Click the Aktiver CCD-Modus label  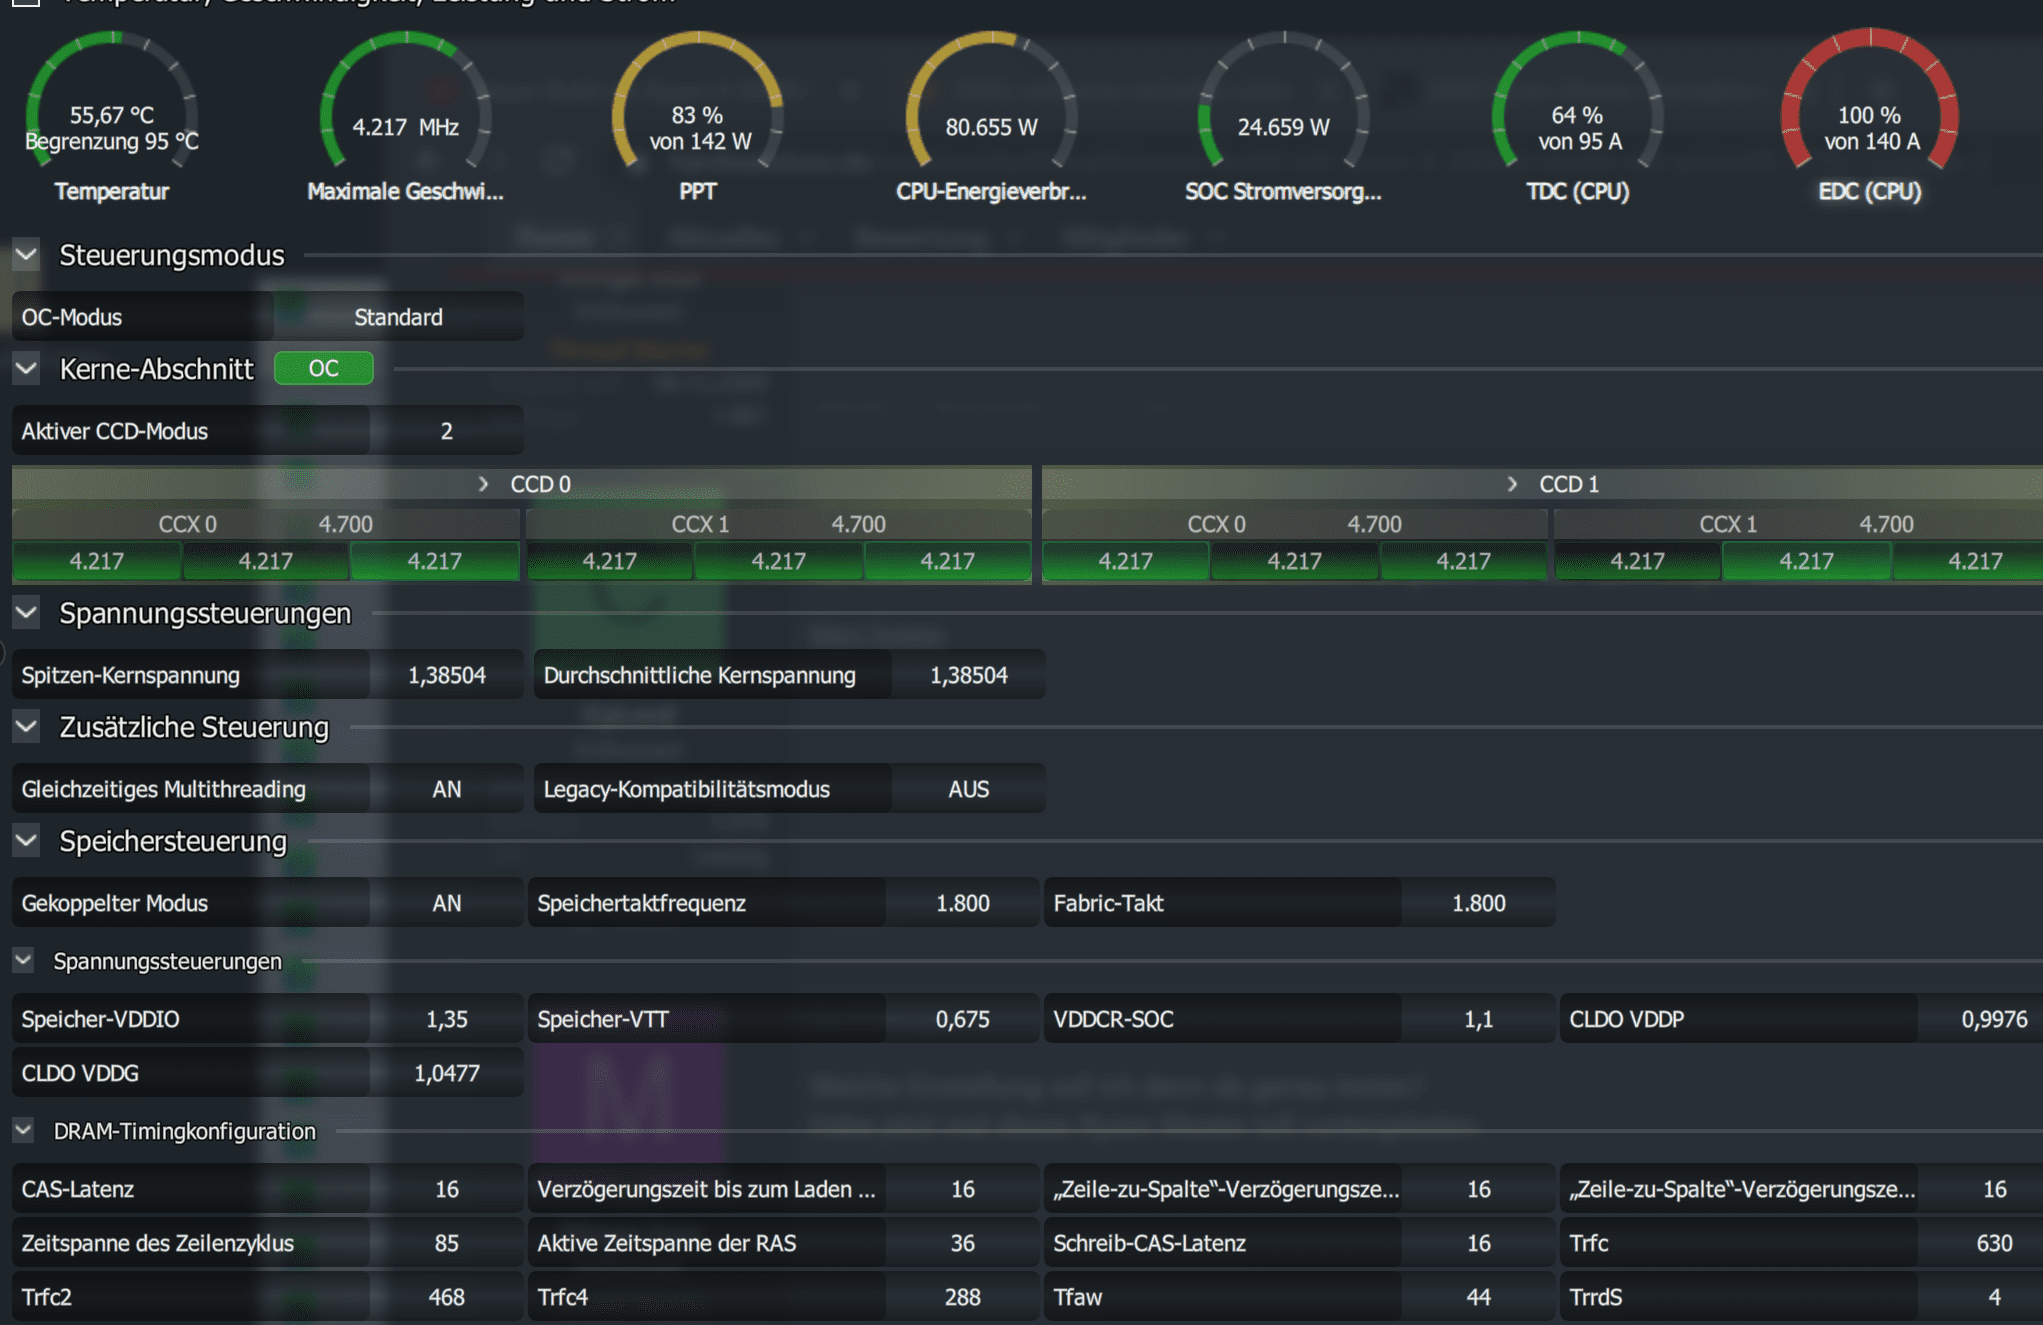[115, 431]
